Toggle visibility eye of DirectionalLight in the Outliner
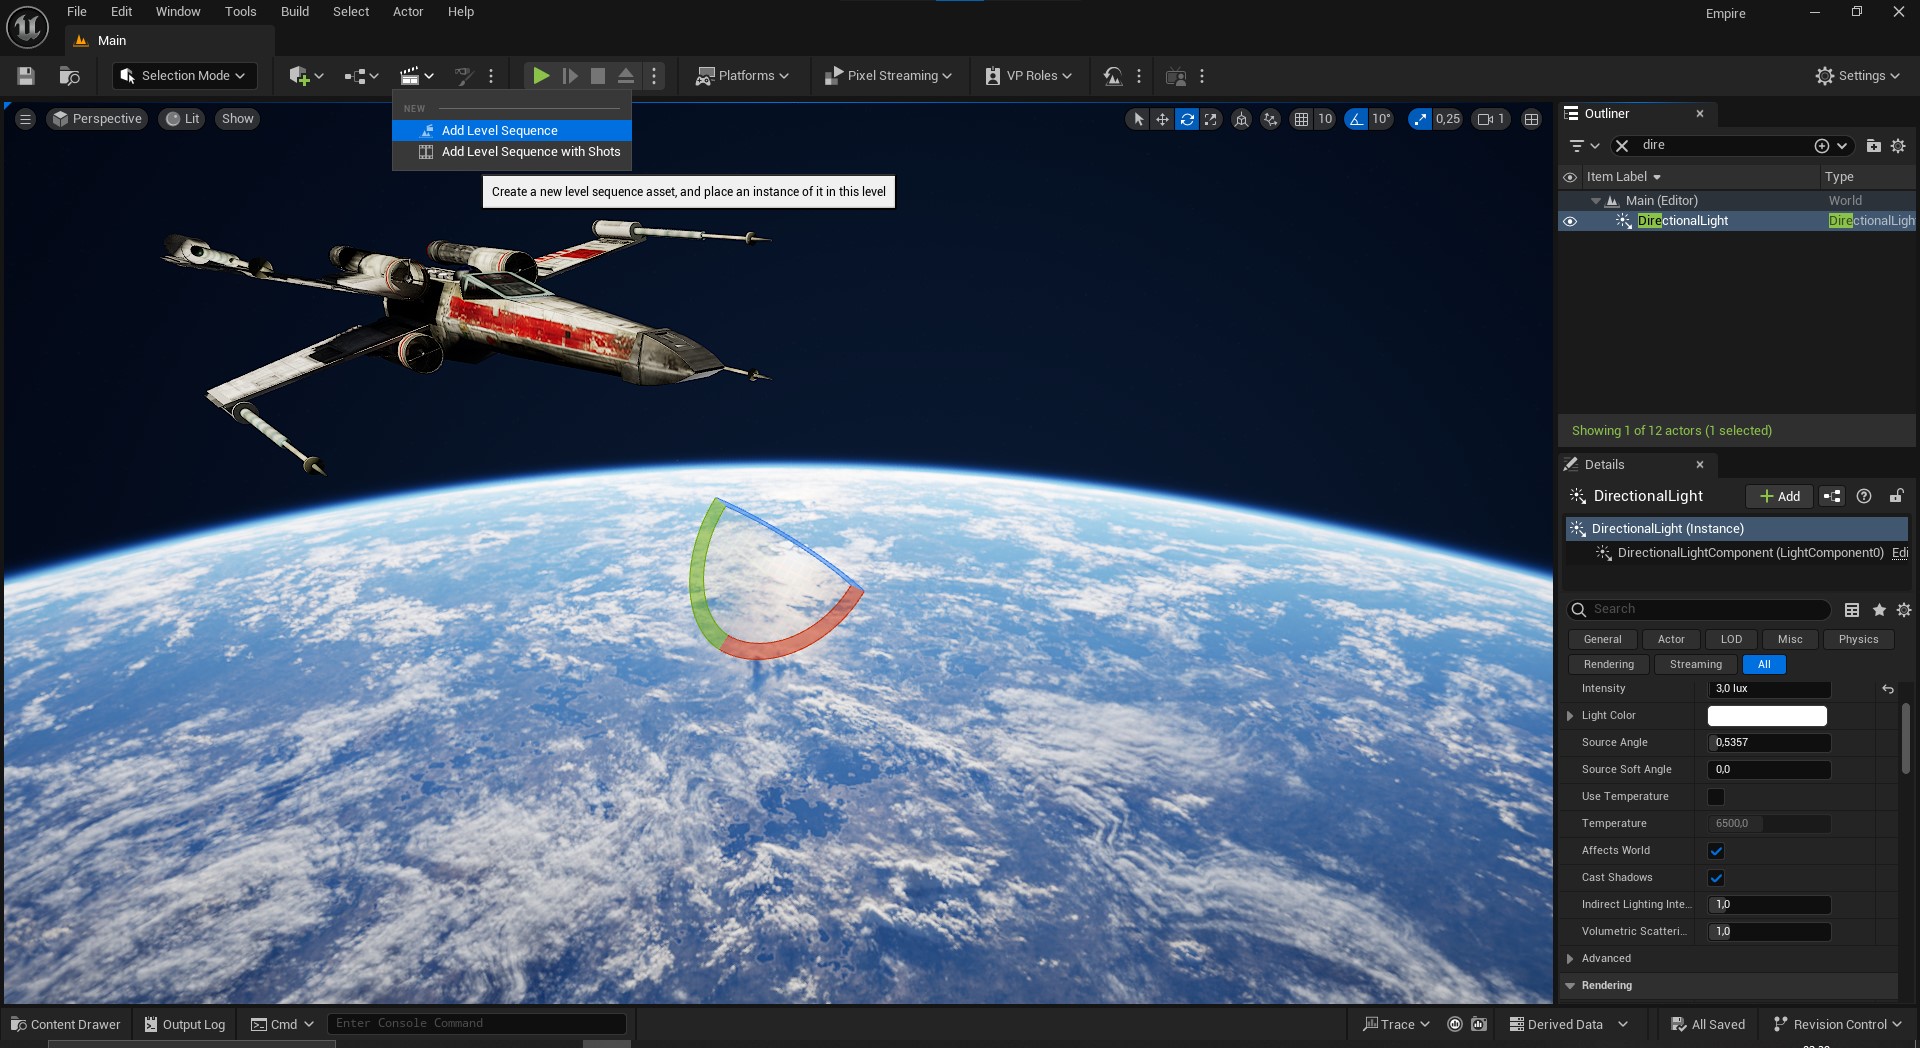1920x1048 pixels. (1570, 221)
